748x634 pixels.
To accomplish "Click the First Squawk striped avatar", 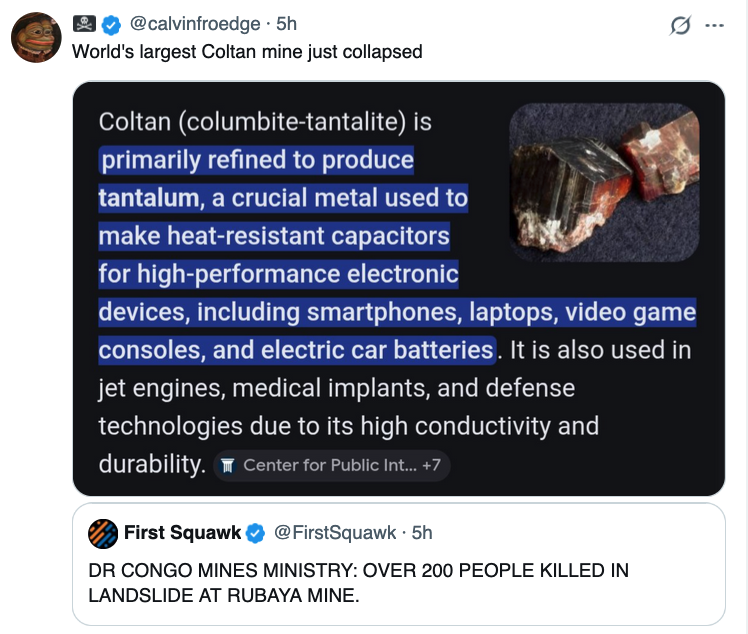I will coord(102,533).
